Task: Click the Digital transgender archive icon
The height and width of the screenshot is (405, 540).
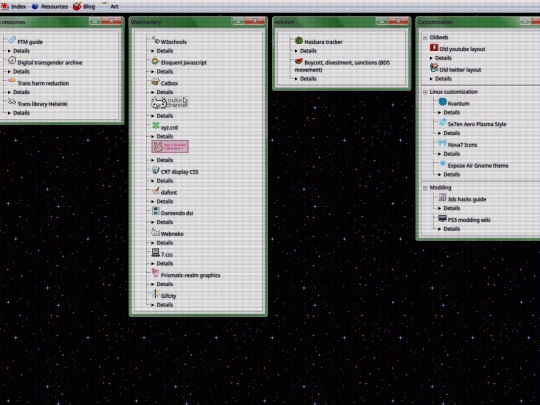Action: click(x=12, y=61)
